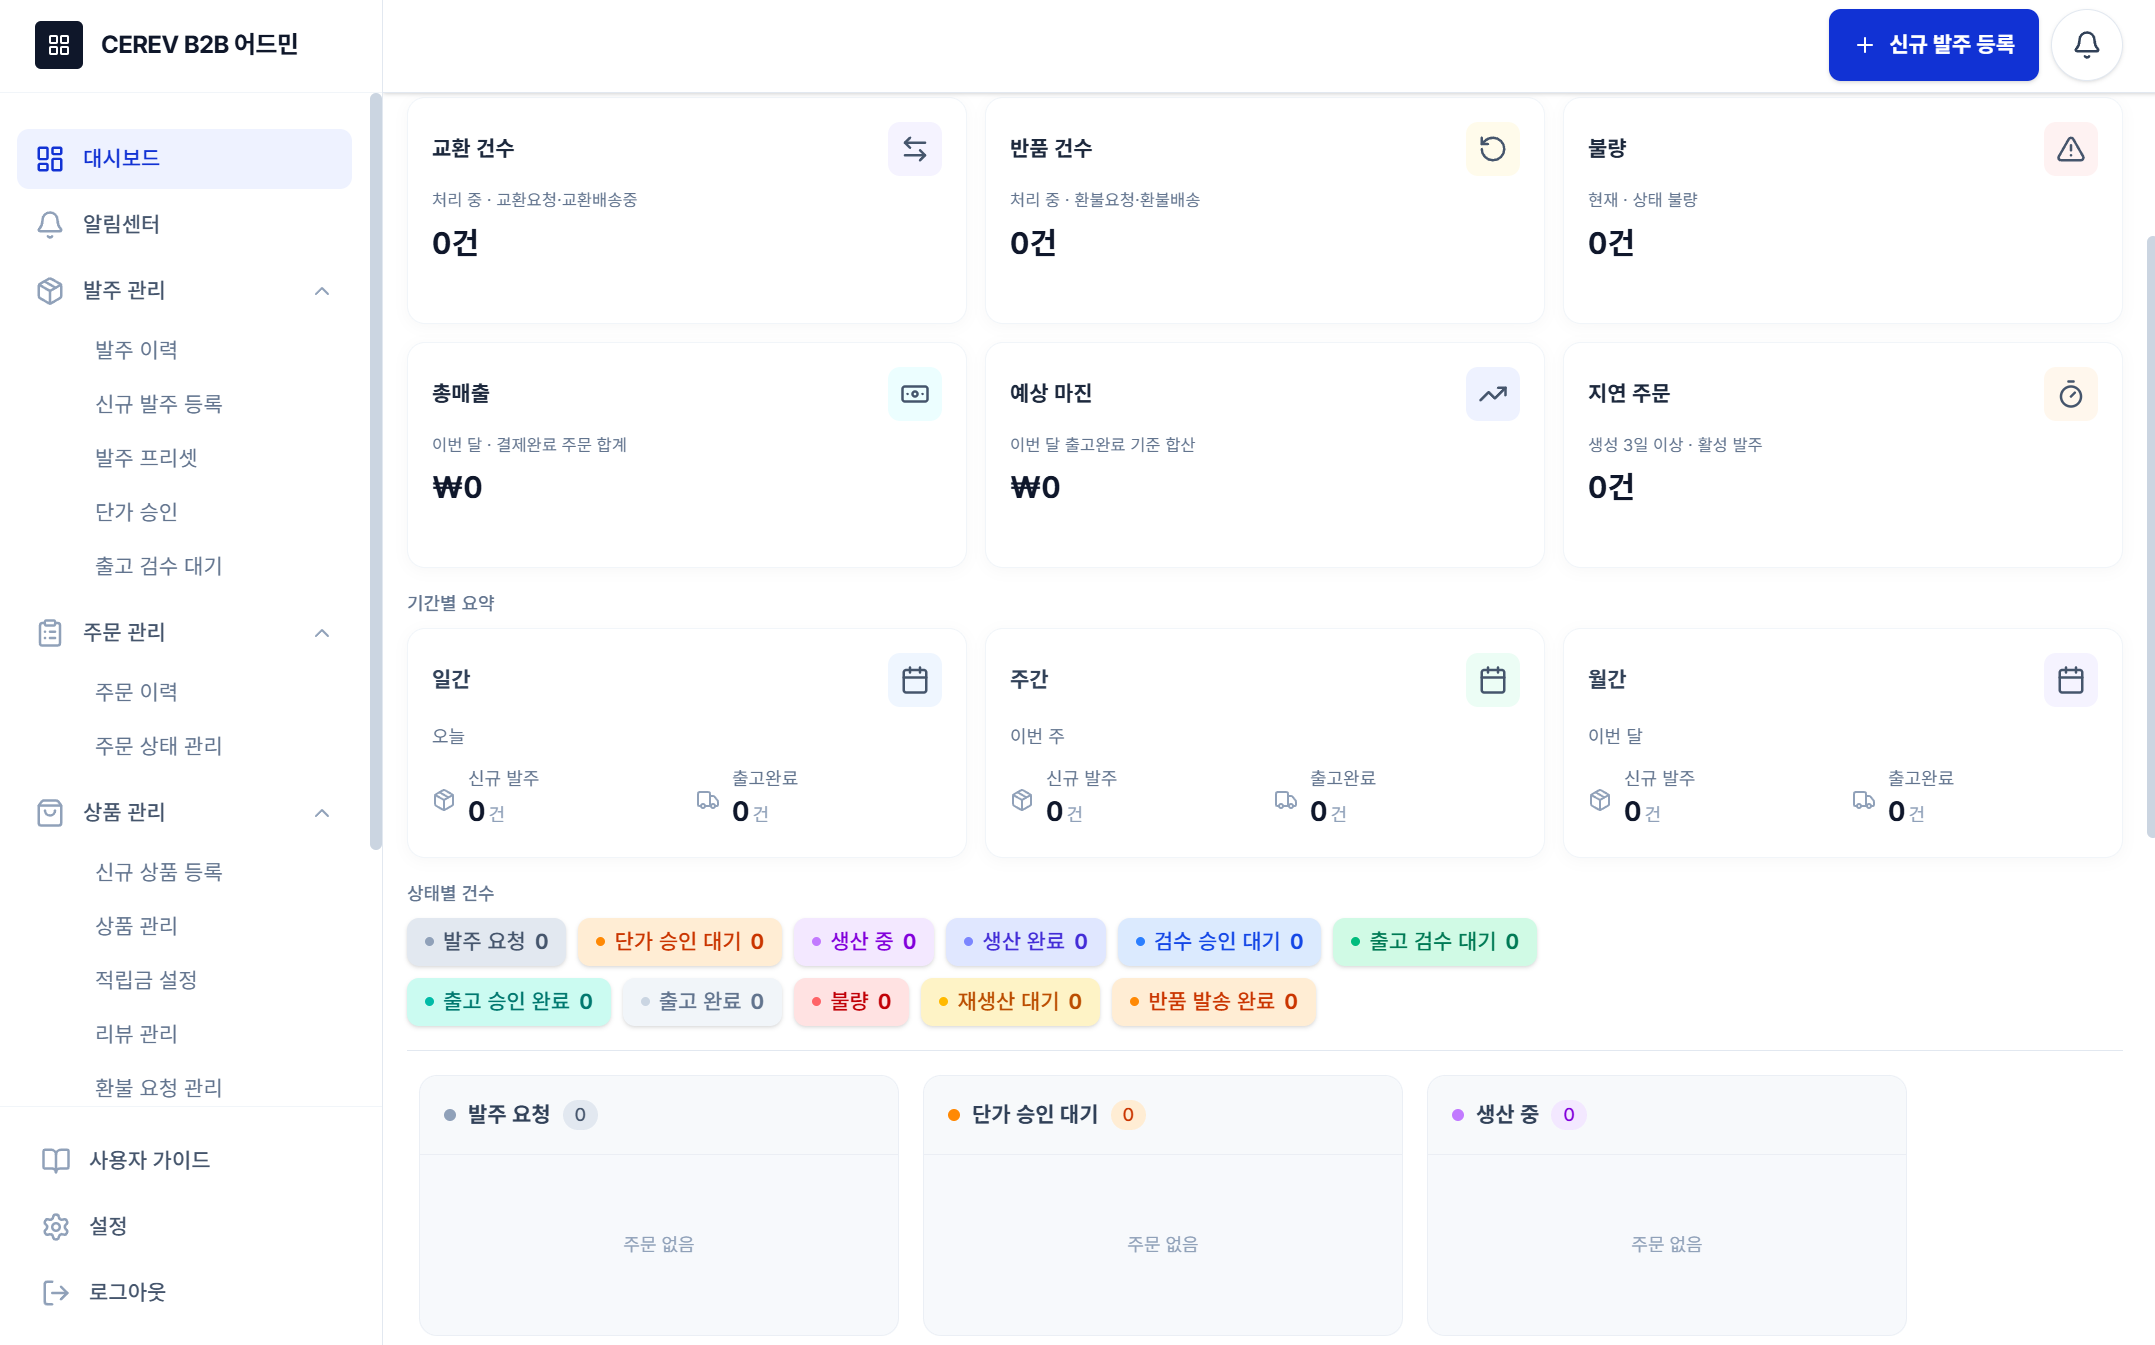This screenshot has width=2155, height=1345.
Task: Click the warning triangle icon on 불량 card
Action: 2070,148
